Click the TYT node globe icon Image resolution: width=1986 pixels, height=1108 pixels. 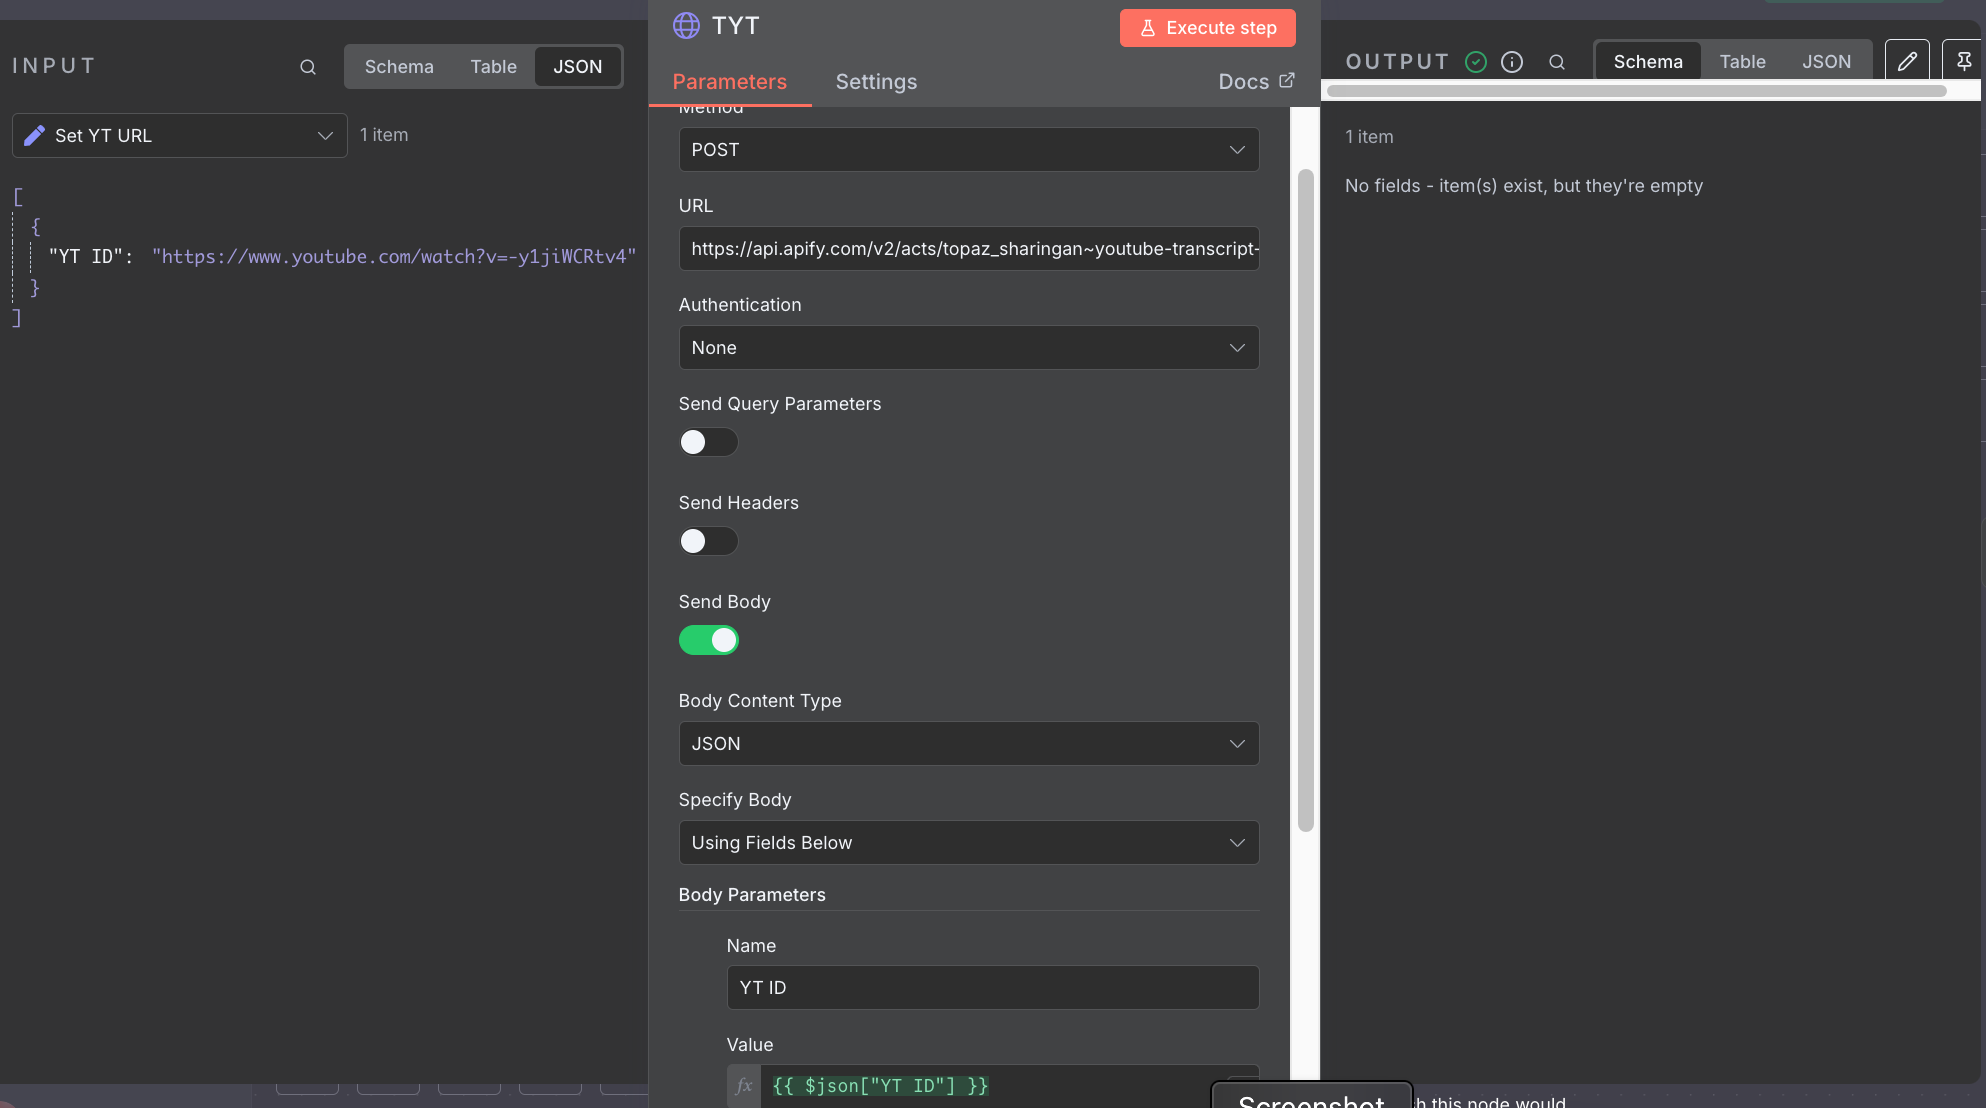coord(686,26)
